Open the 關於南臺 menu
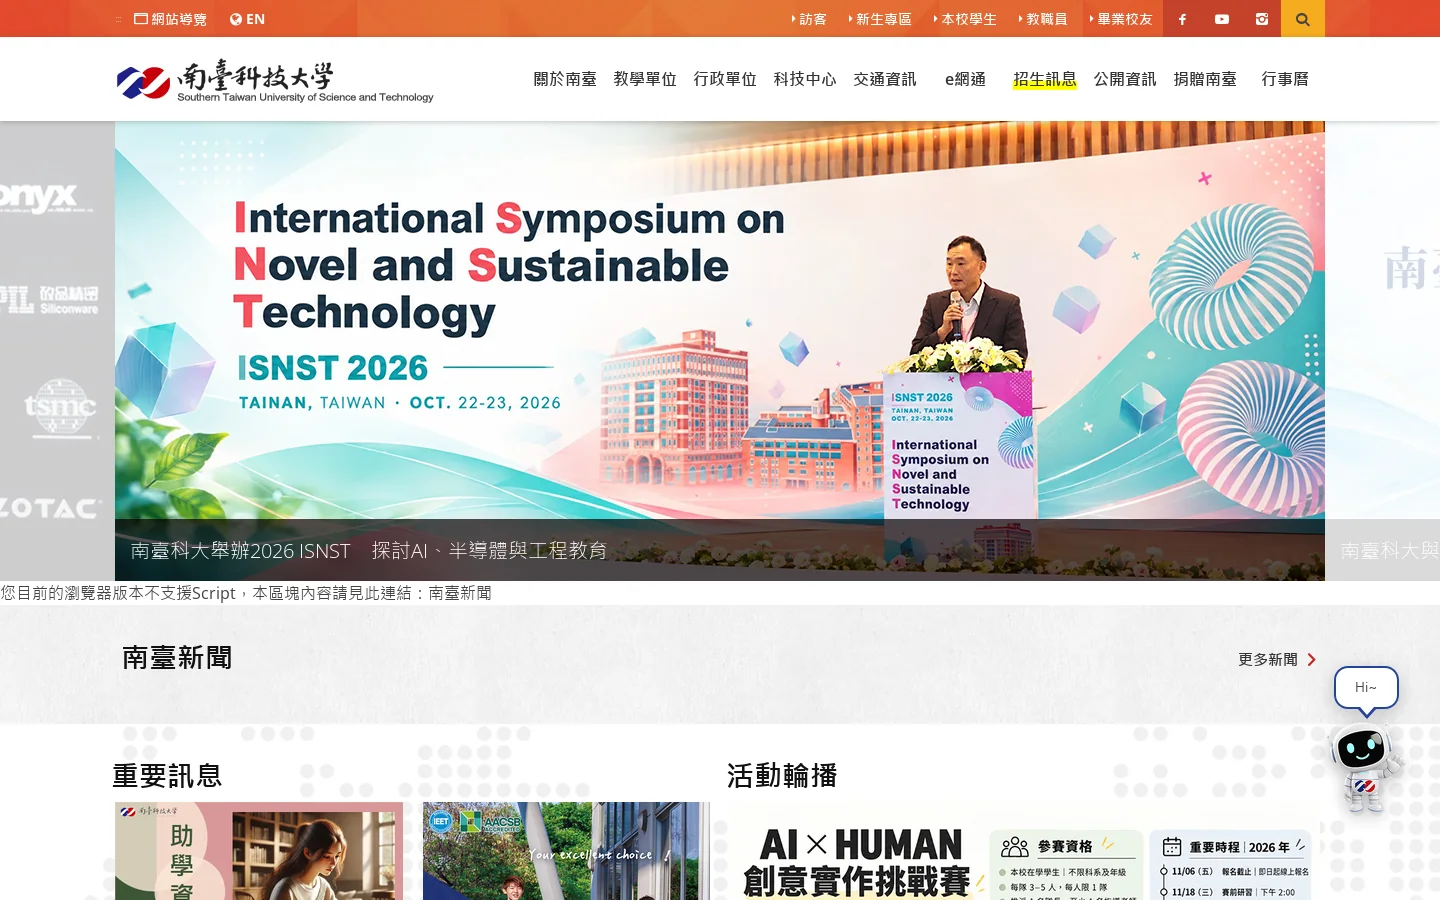The width and height of the screenshot is (1440, 900). tap(565, 79)
